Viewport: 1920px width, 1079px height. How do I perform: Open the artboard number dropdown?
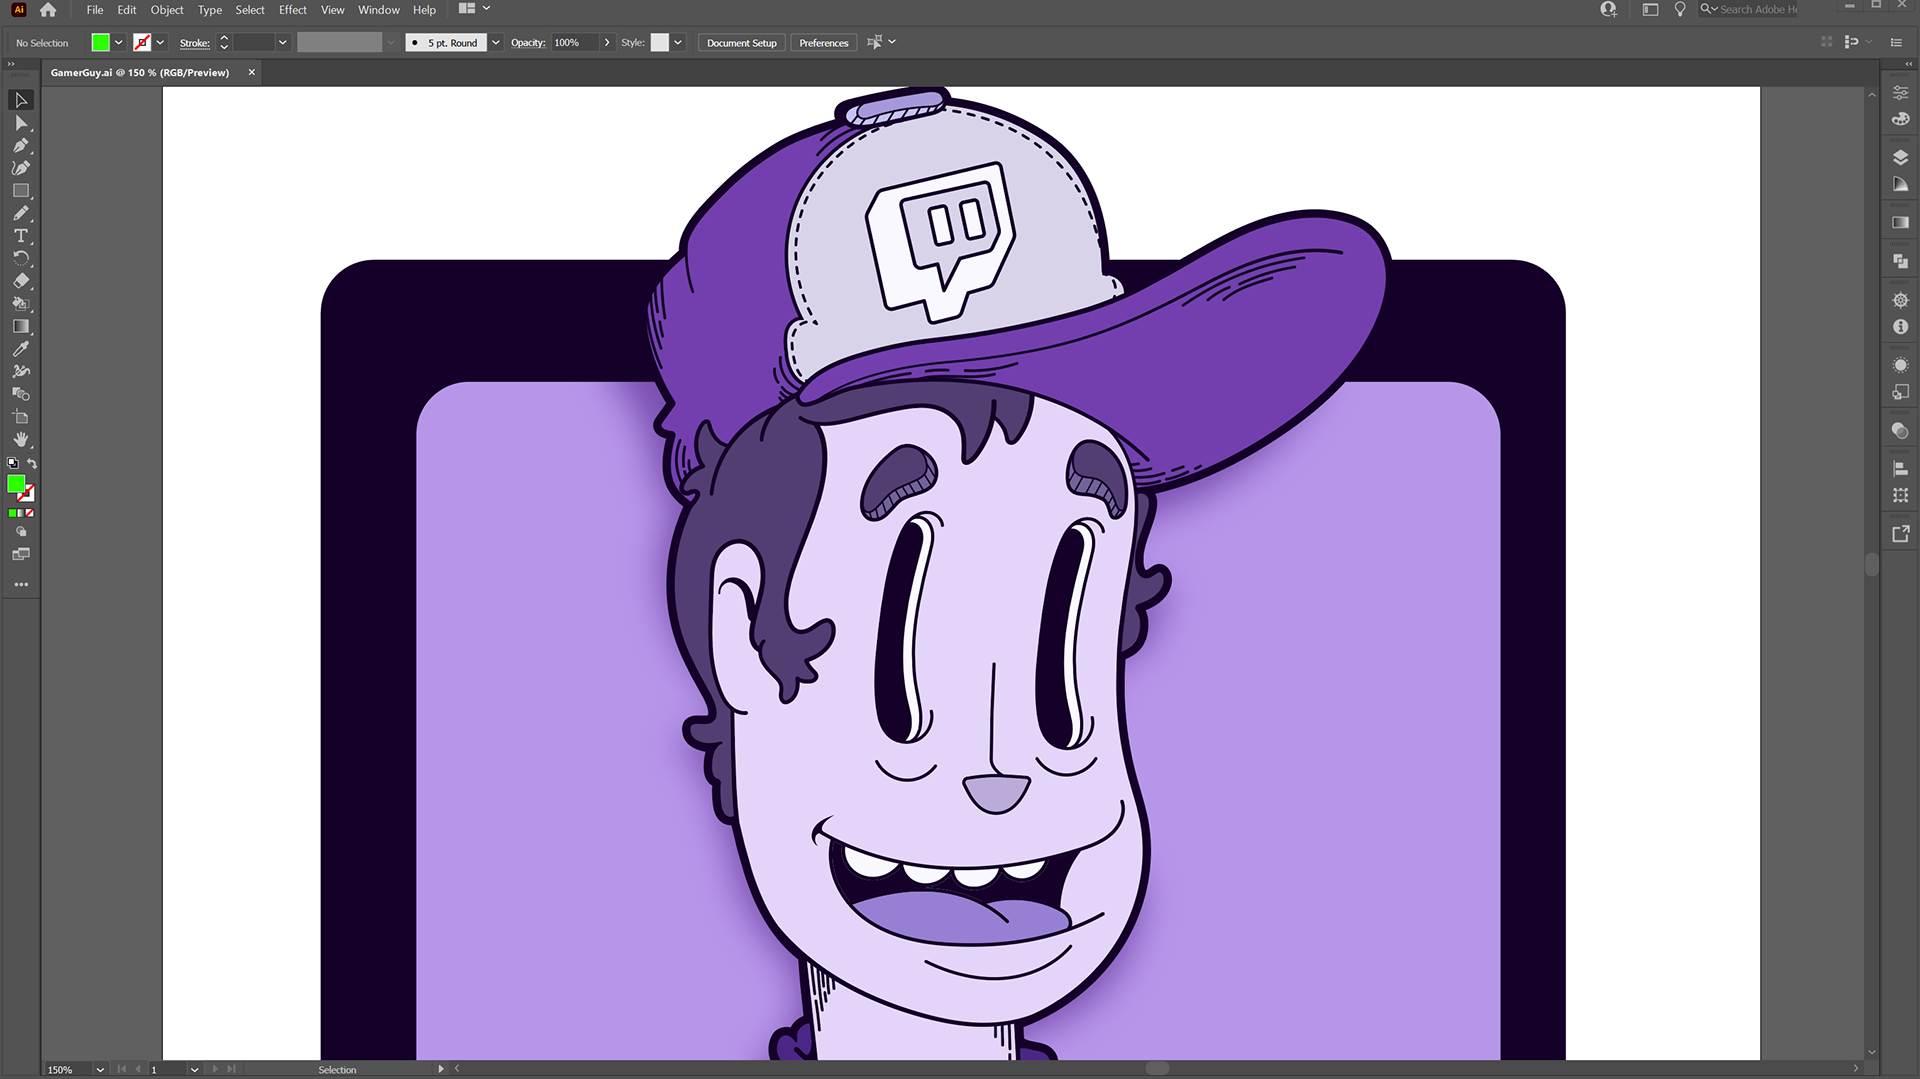pyautogui.click(x=194, y=1069)
